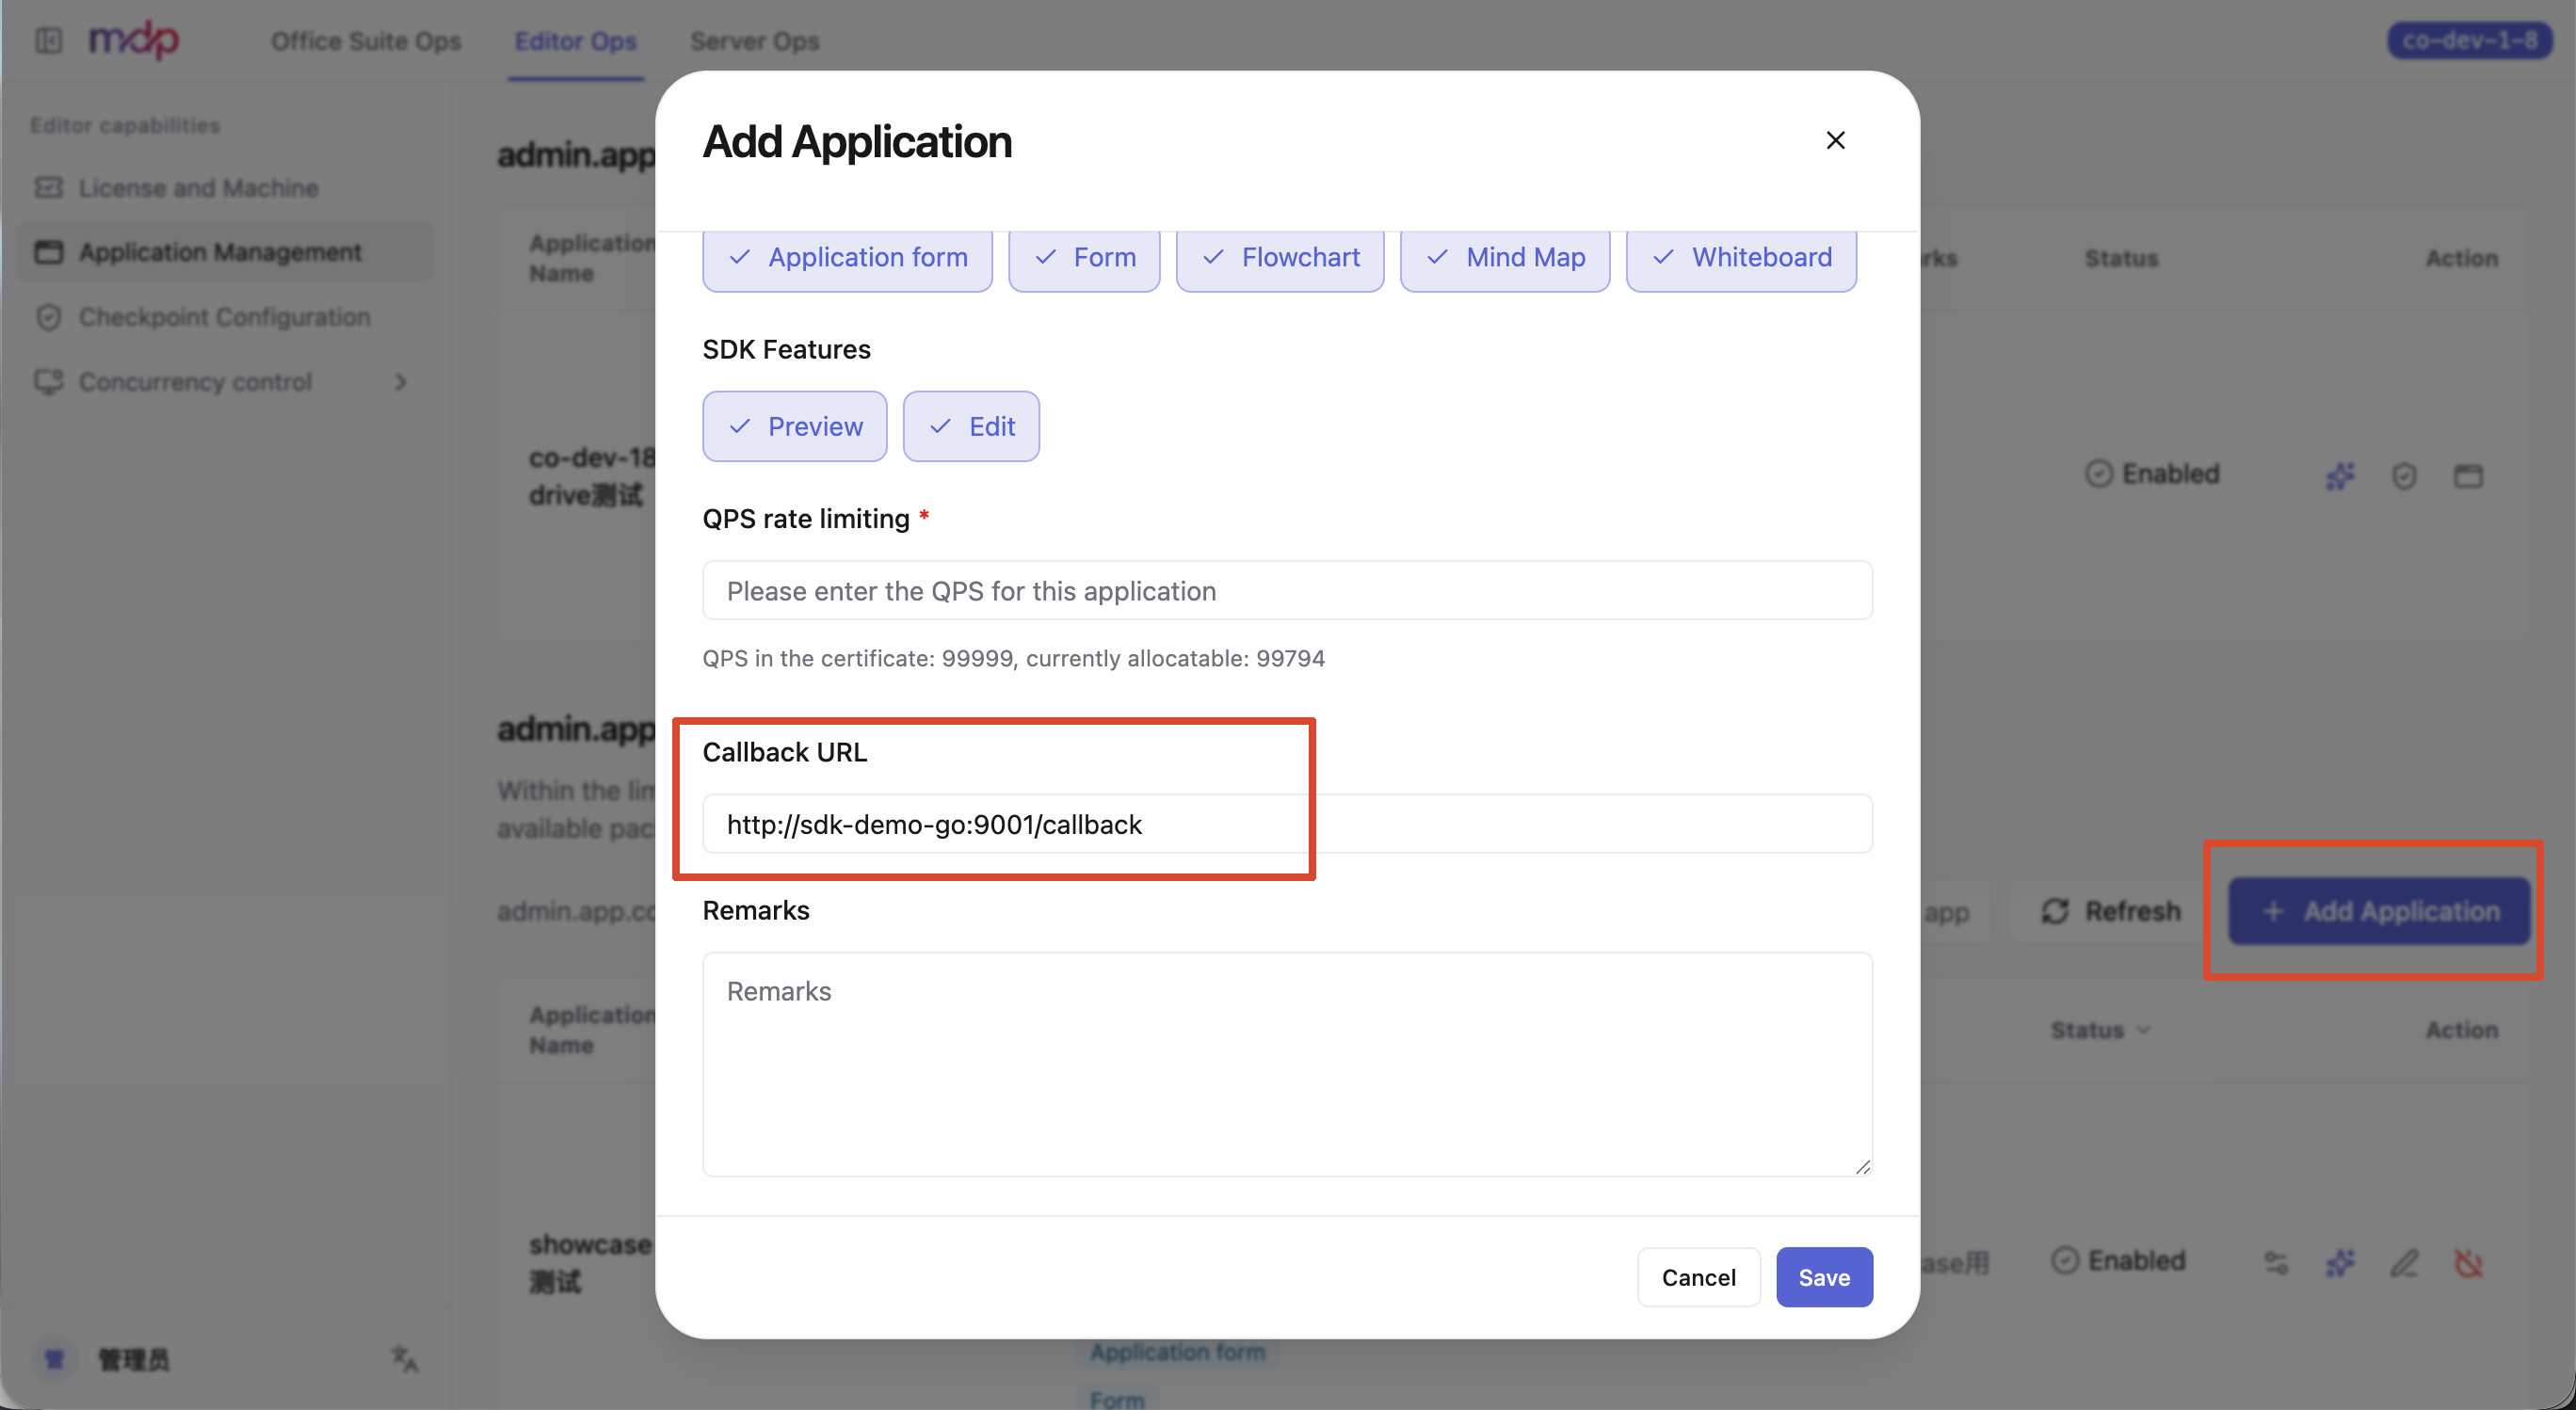Click the language translate icon at bottom left
The height and width of the screenshot is (1410, 2576).
pos(404,1358)
